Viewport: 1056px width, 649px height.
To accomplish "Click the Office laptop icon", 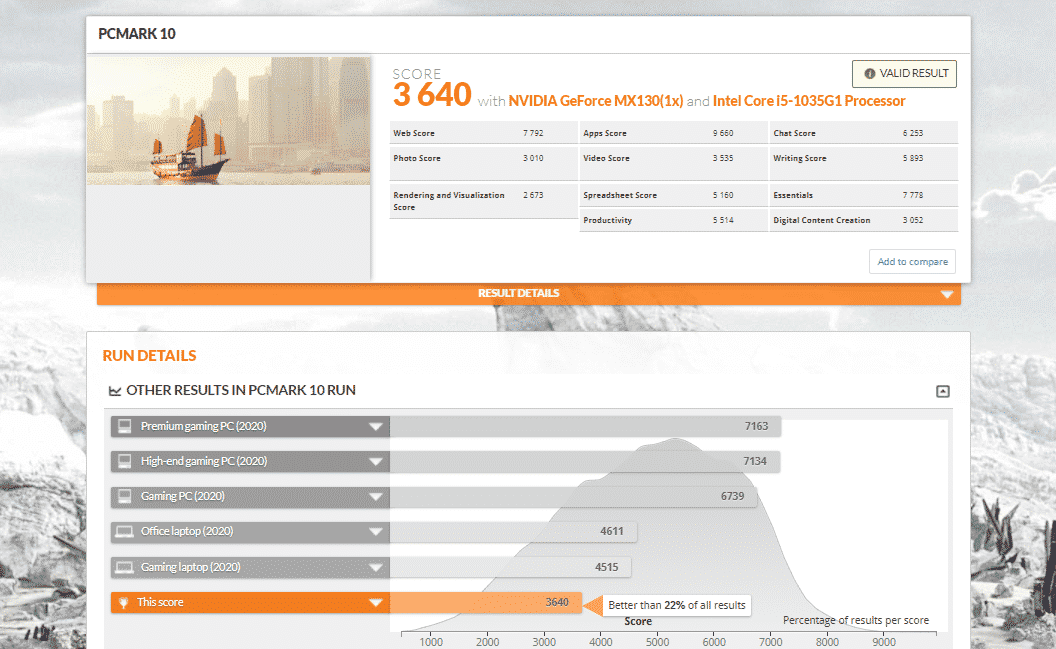I will coord(125,532).
